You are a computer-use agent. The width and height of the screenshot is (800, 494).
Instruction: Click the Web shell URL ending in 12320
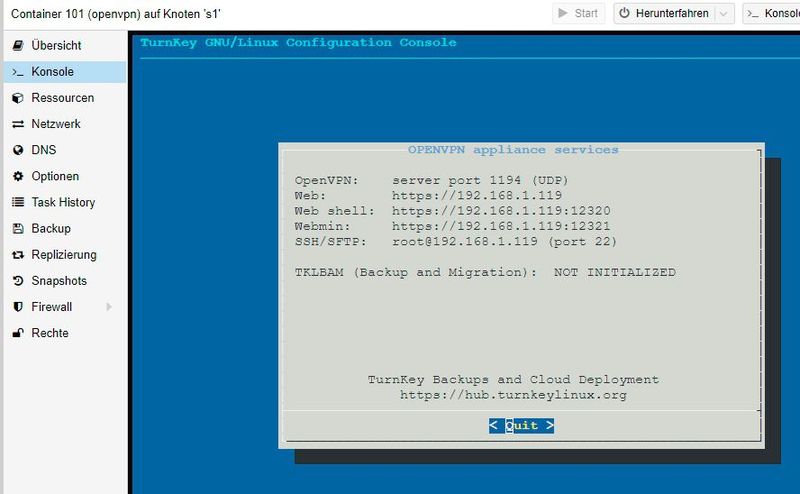click(x=501, y=211)
